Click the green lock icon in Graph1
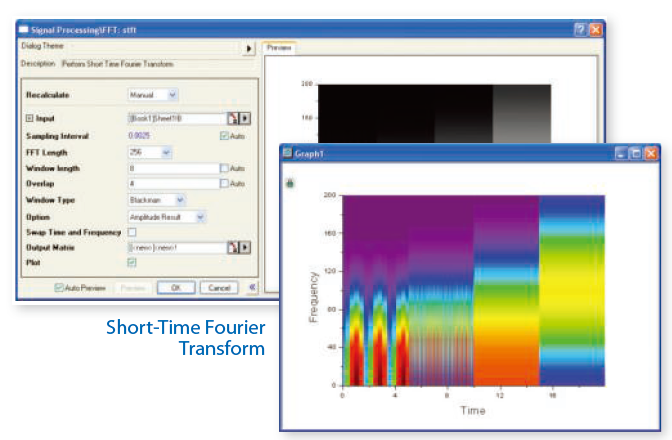This screenshot has width=672, height=440. tap(291, 183)
